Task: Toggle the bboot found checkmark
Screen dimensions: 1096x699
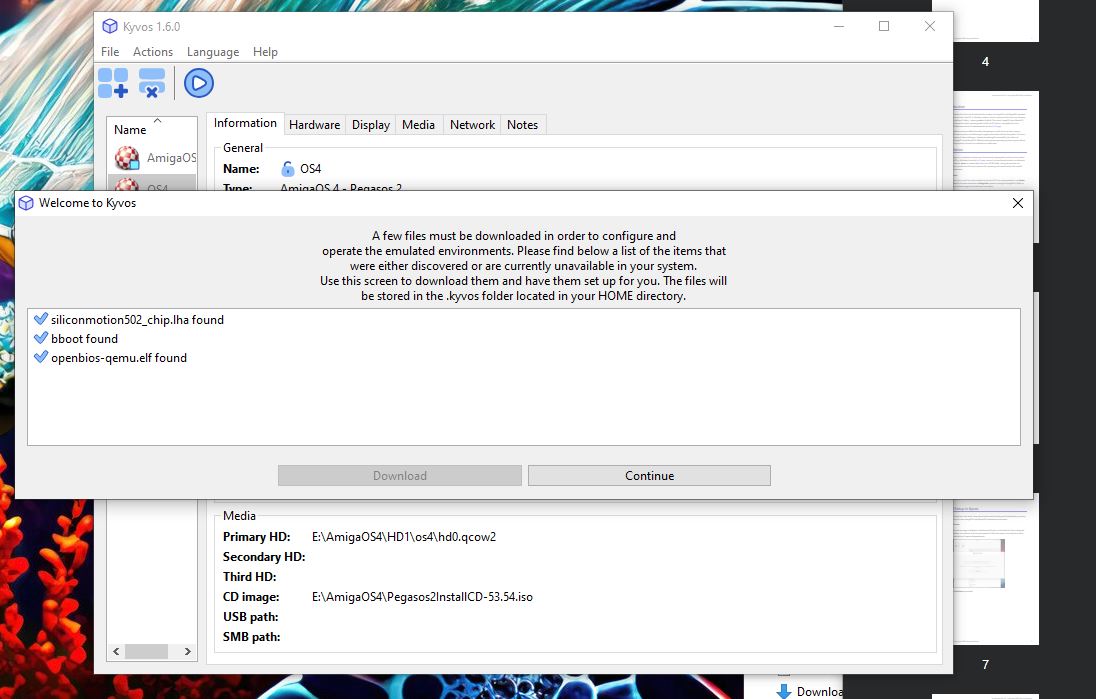Action: coord(41,338)
